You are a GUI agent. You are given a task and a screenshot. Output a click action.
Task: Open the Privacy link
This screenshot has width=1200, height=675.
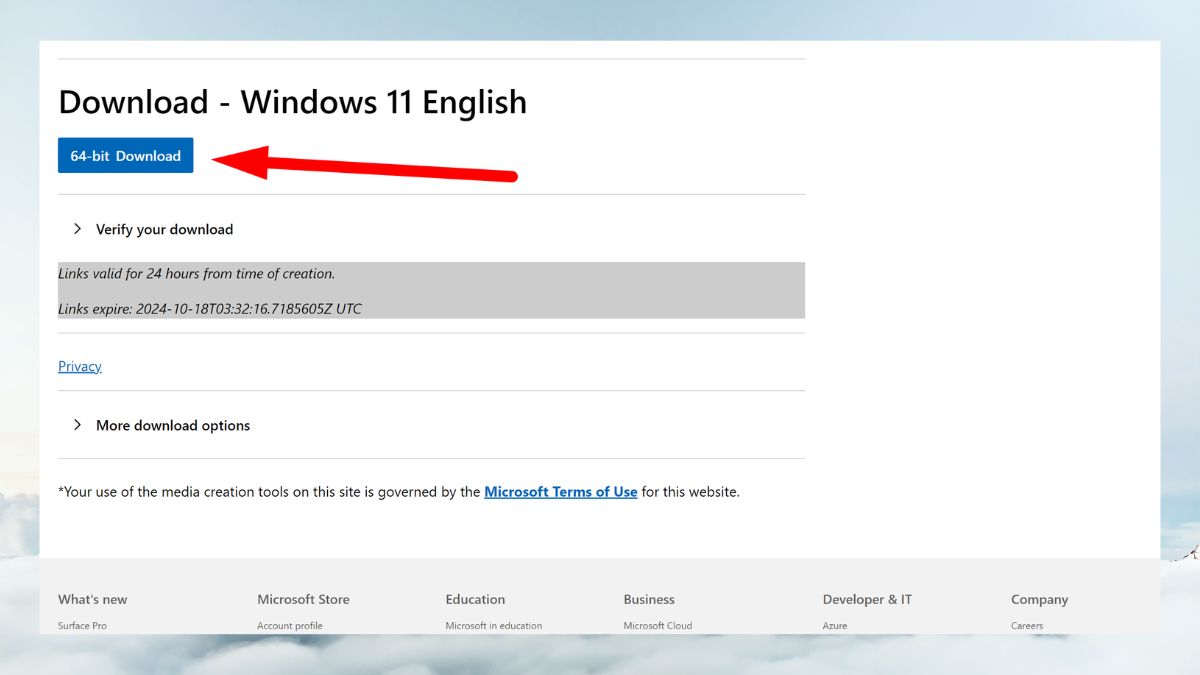[x=80, y=366]
